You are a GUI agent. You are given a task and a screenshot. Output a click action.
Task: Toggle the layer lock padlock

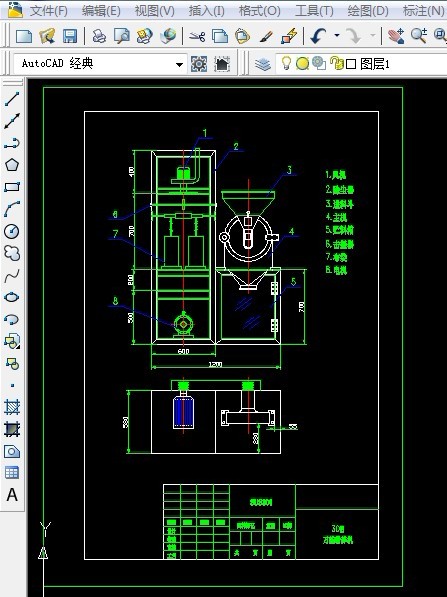click(337, 63)
